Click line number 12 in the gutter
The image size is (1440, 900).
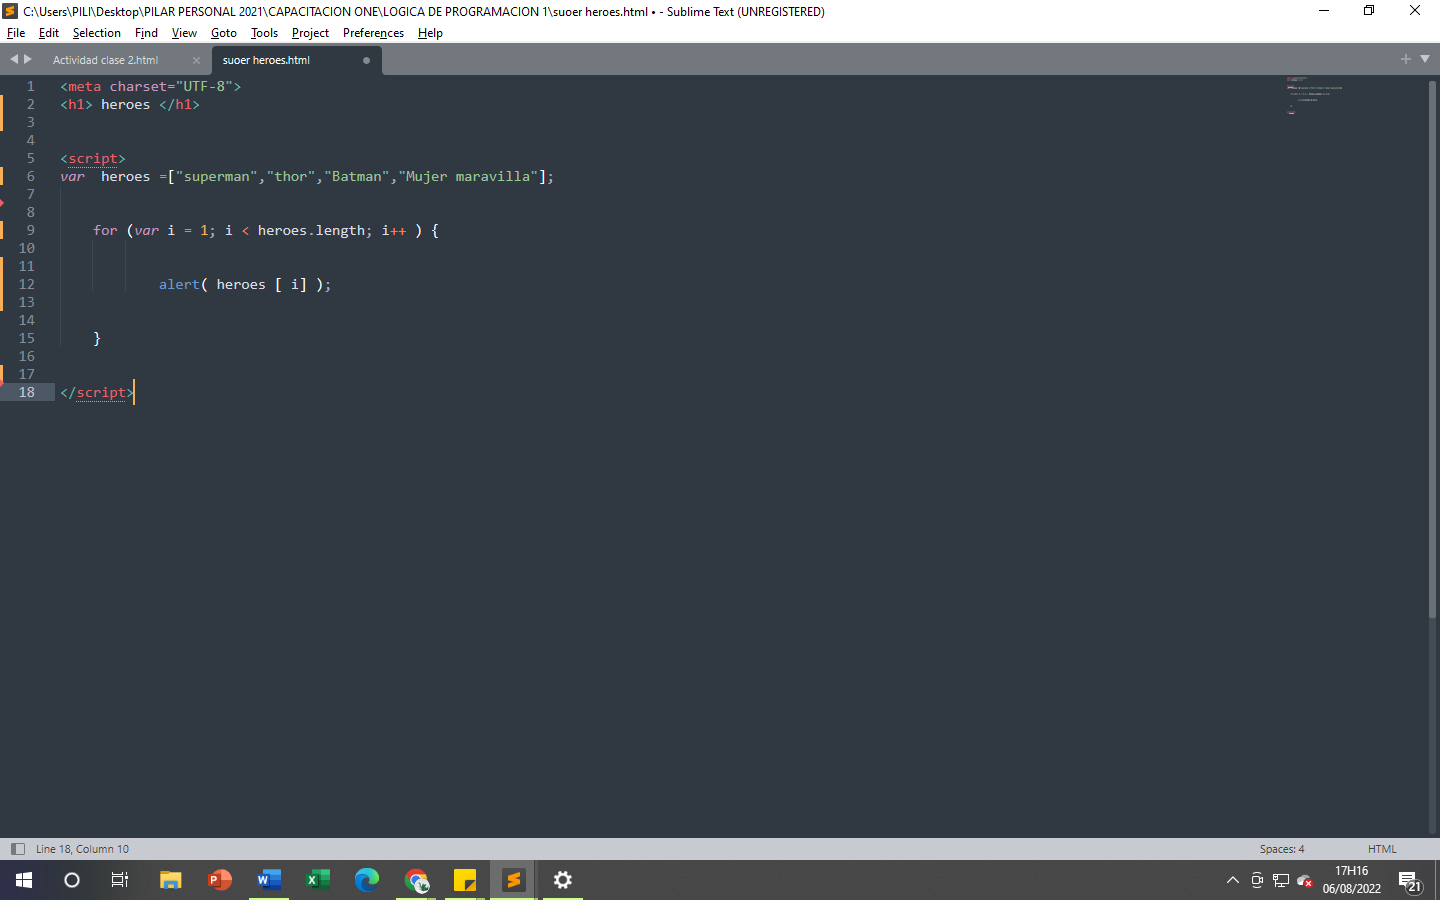pos(27,284)
